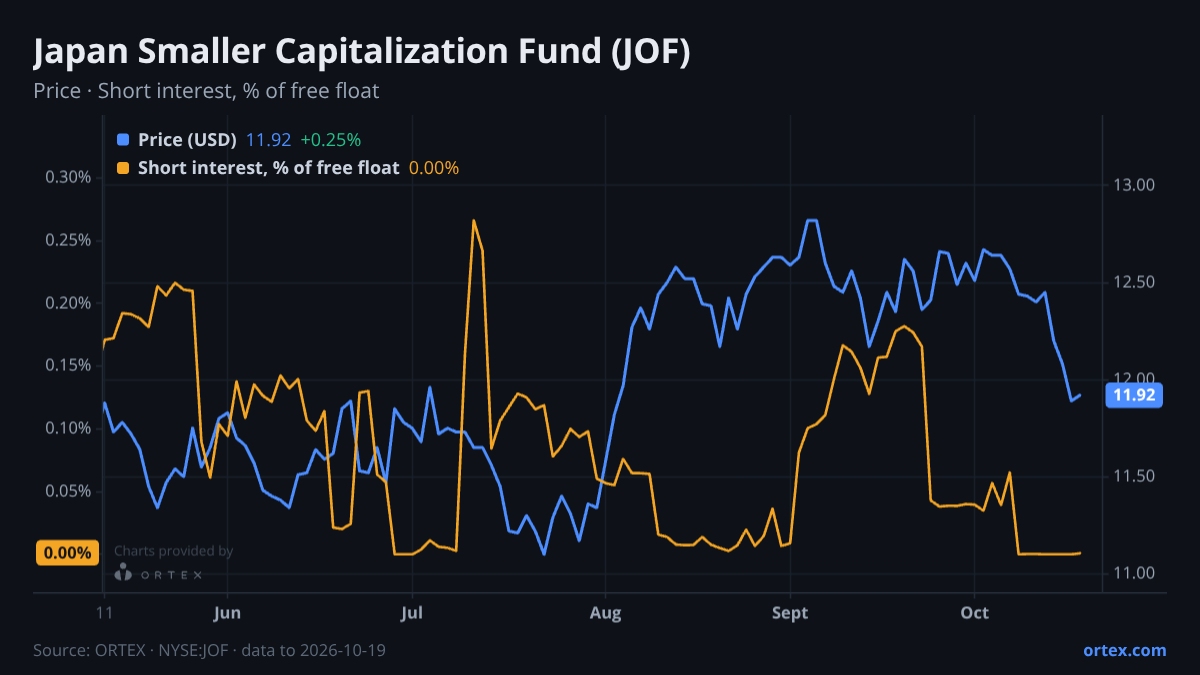Click the orange 0.00% axis tag

pyautogui.click(x=67, y=553)
